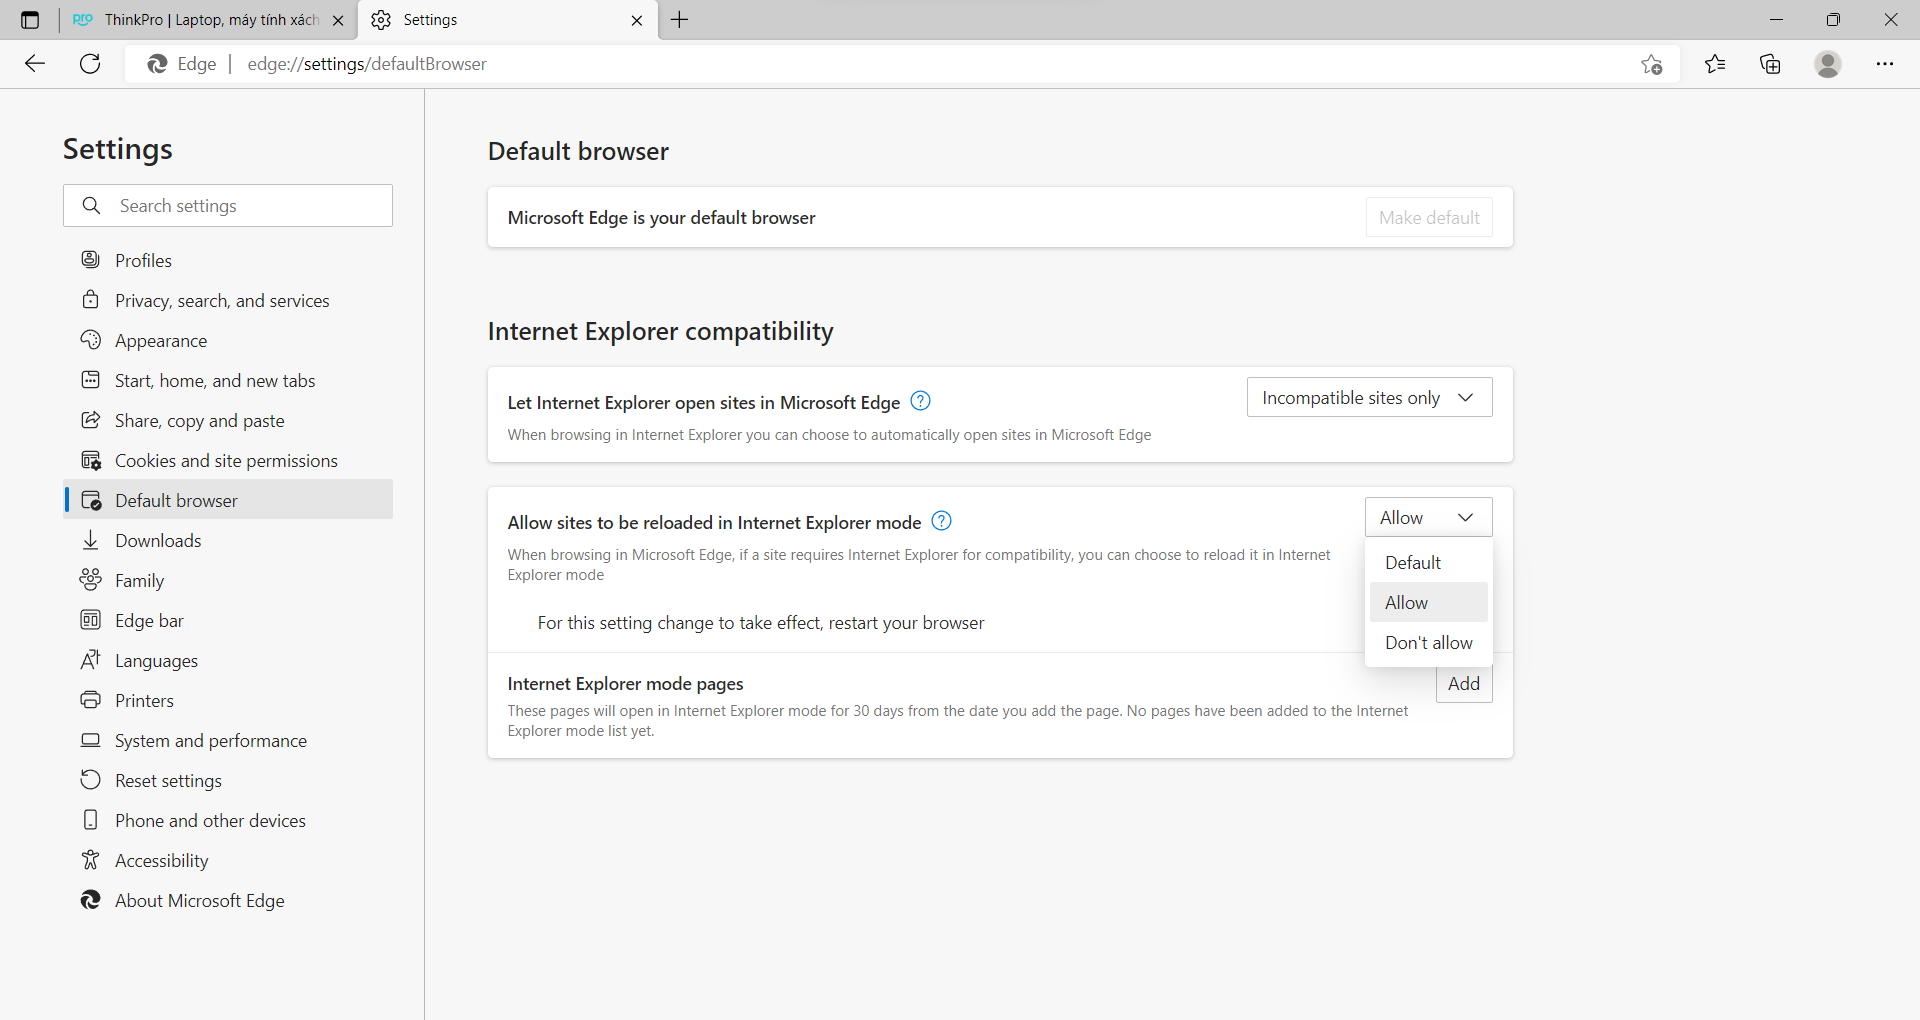This screenshot has width=1920, height=1020.
Task: Restore down the Edge window
Action: click(x=1833, y=20)
